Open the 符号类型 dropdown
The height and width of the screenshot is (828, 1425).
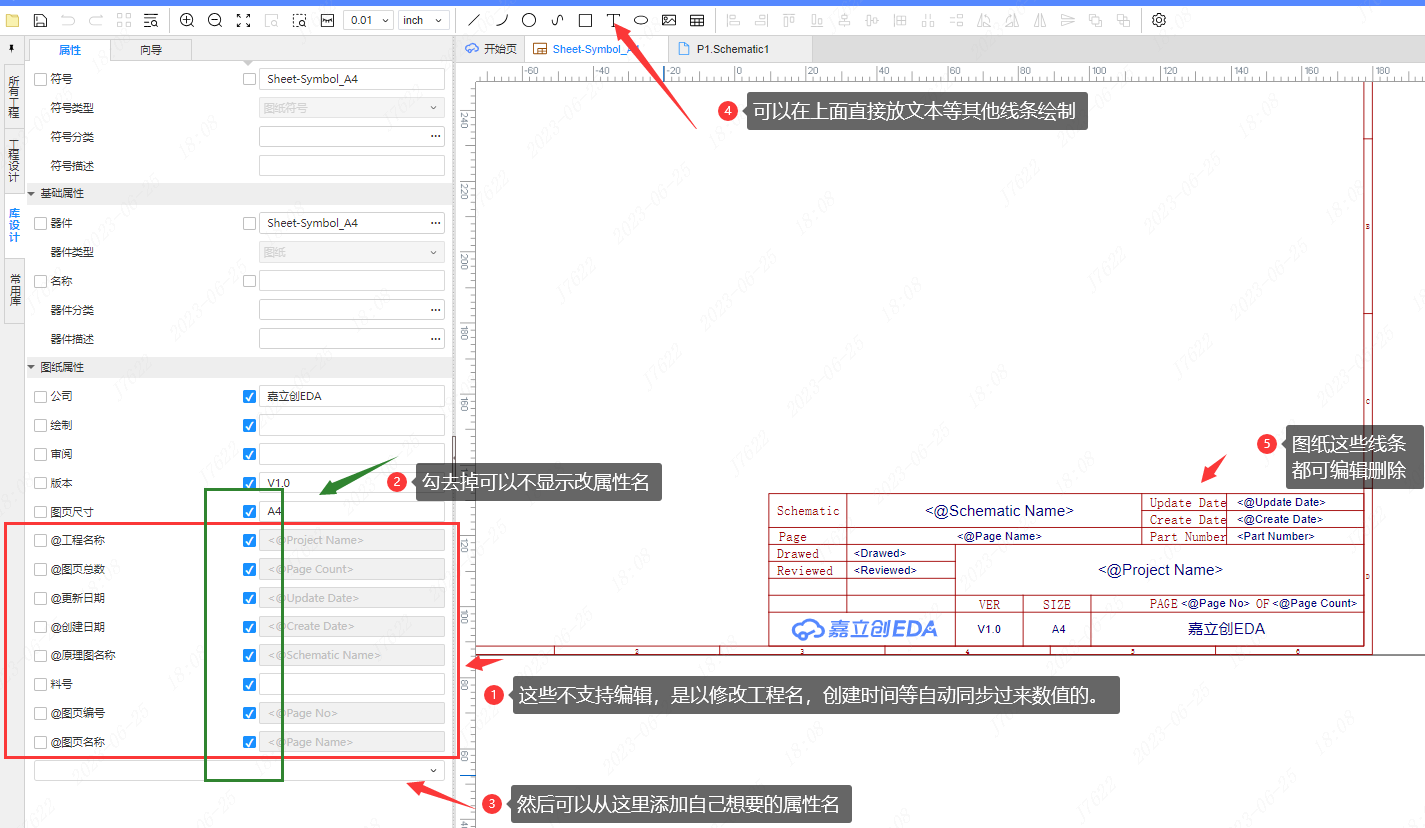tap(352, 108)
